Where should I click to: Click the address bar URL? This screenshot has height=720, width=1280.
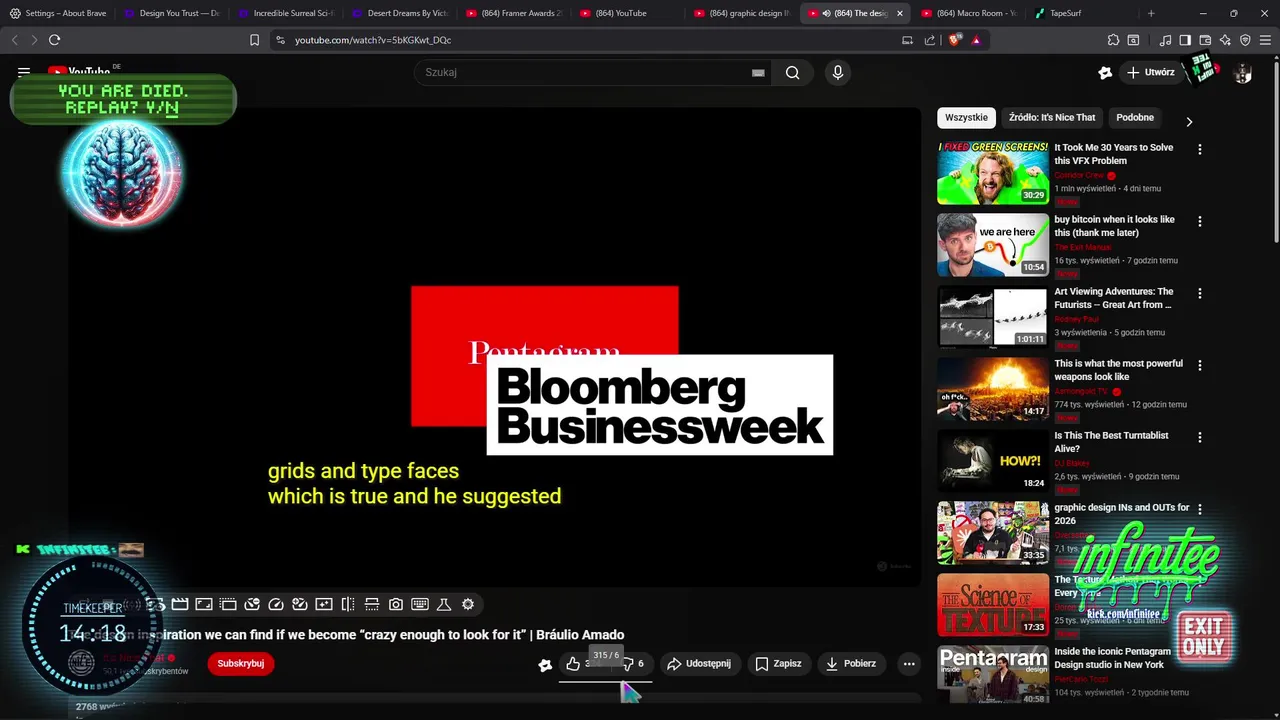[x=373, y=40]
